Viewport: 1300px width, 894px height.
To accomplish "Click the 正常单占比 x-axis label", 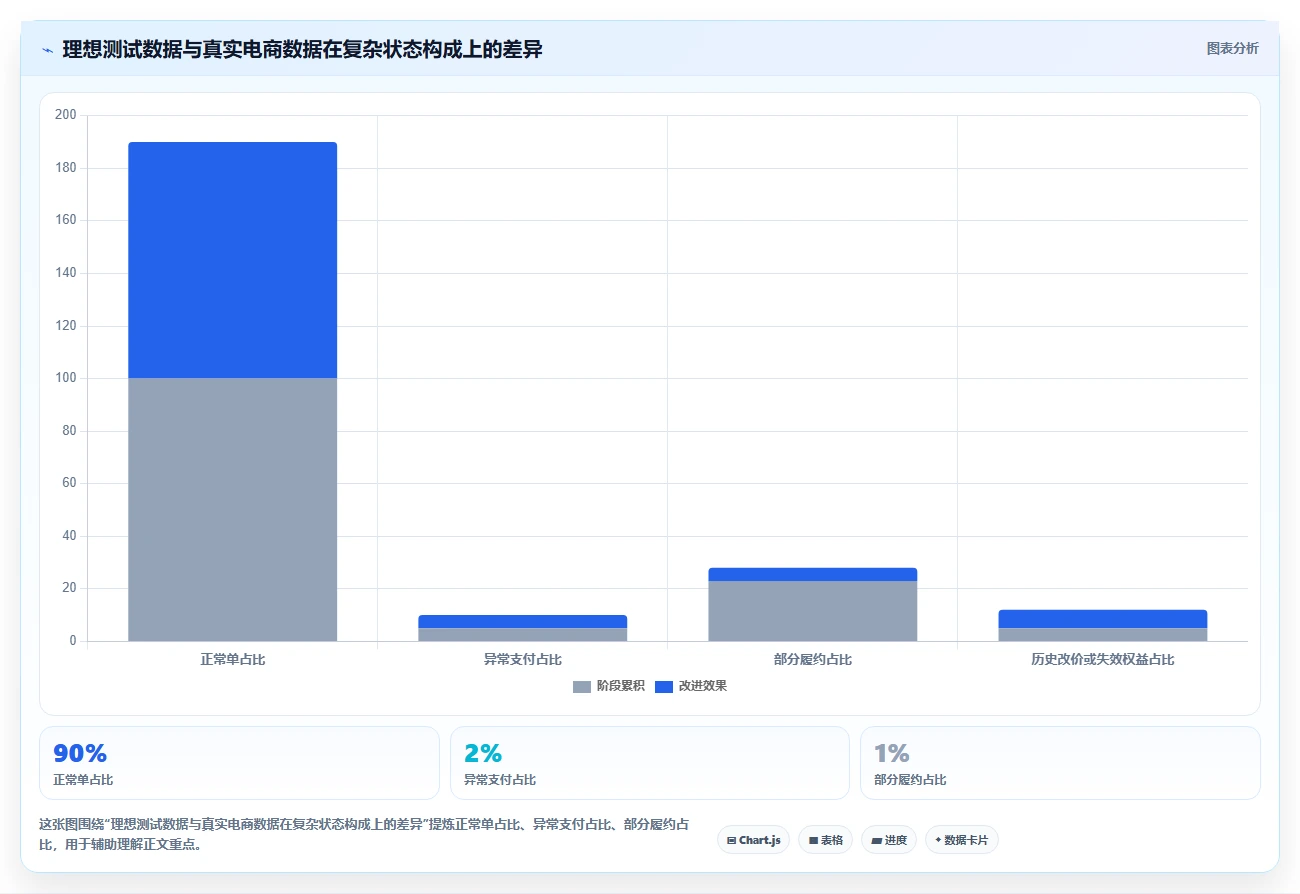I will tap(233, 660).
